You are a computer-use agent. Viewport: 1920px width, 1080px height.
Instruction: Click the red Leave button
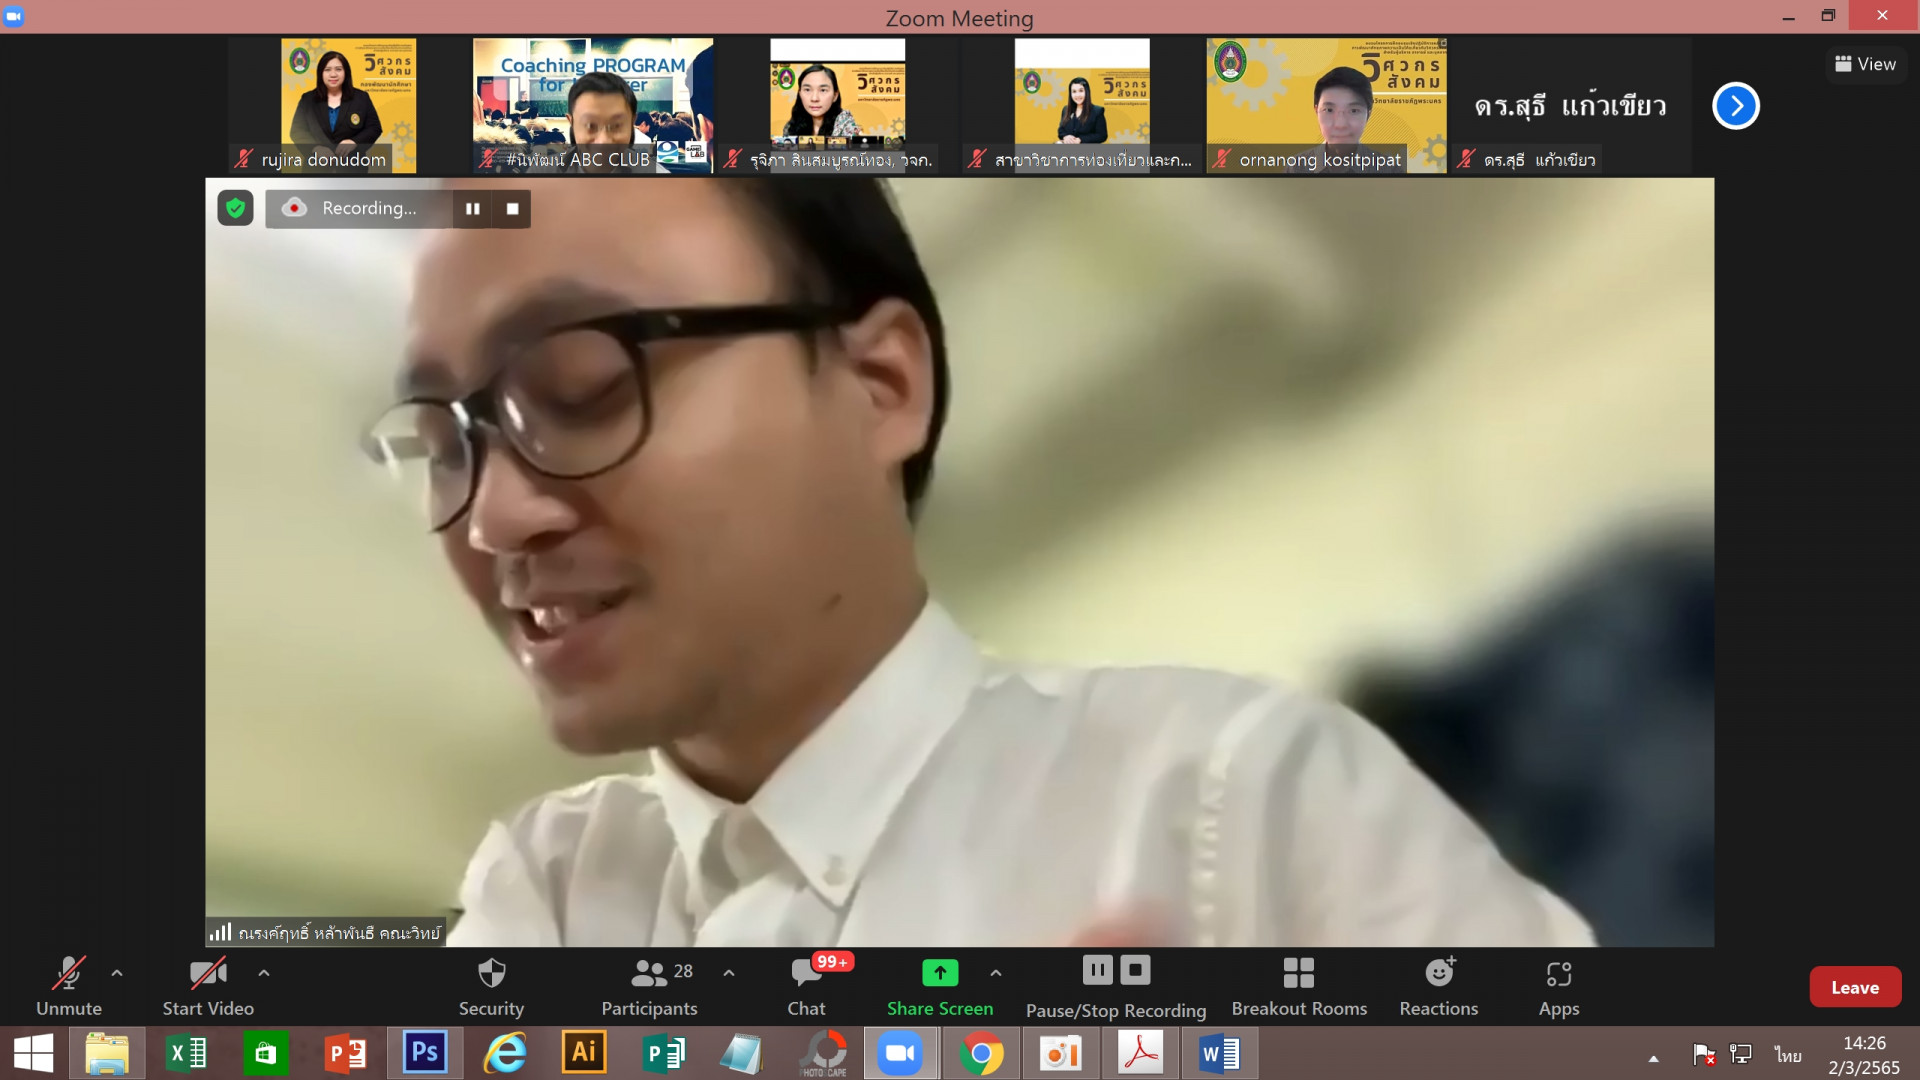point(1854,987)
